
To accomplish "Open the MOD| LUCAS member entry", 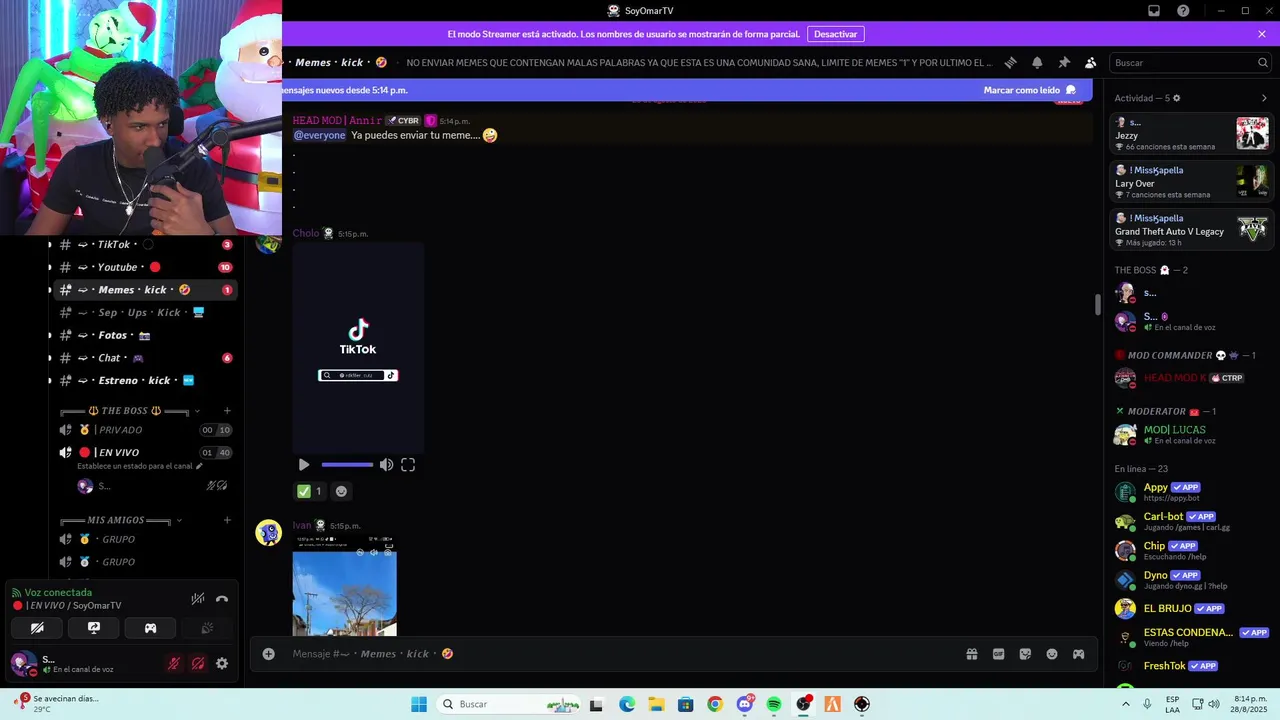I will click(x=1191, y=434).
